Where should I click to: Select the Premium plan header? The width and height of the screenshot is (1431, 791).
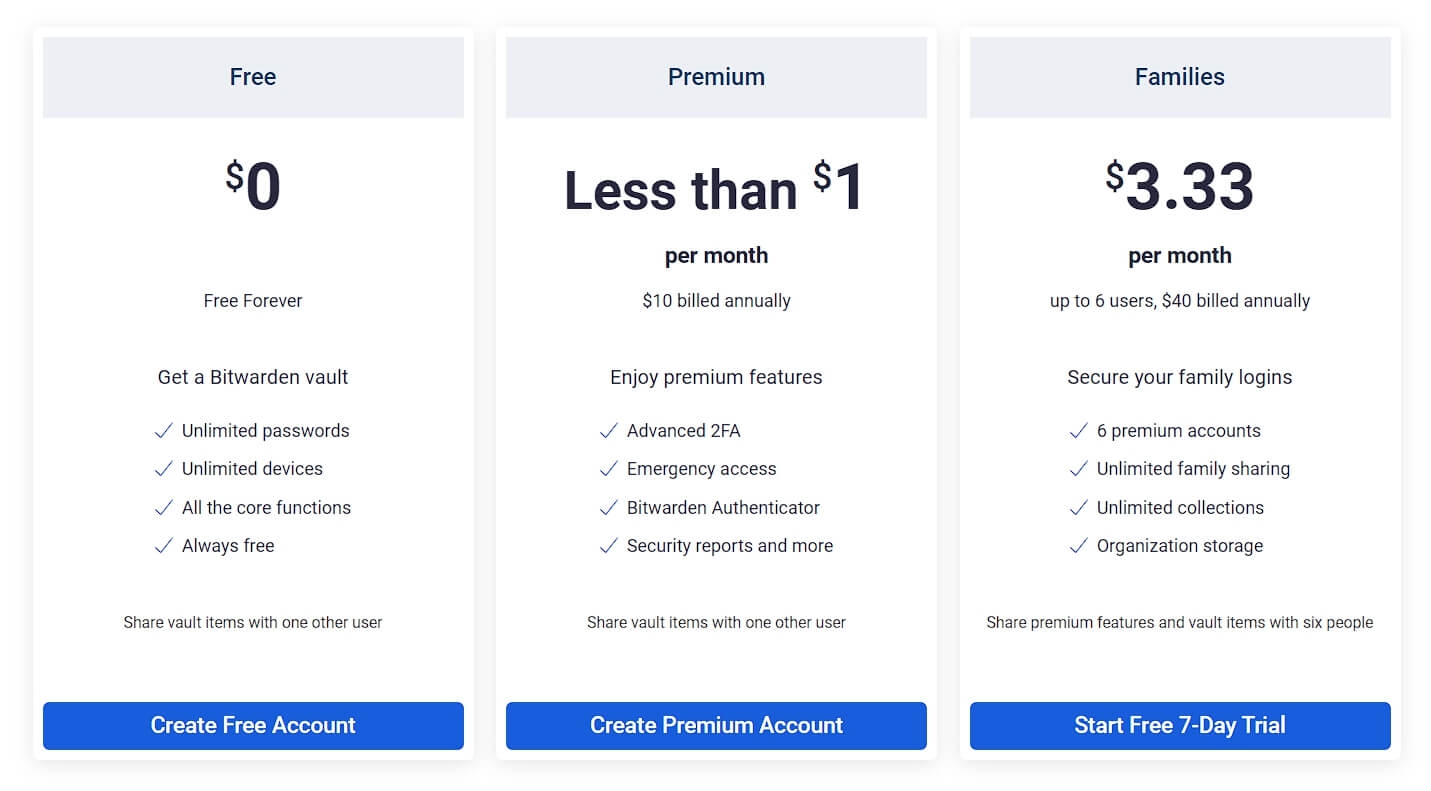[x=716, y=77]
